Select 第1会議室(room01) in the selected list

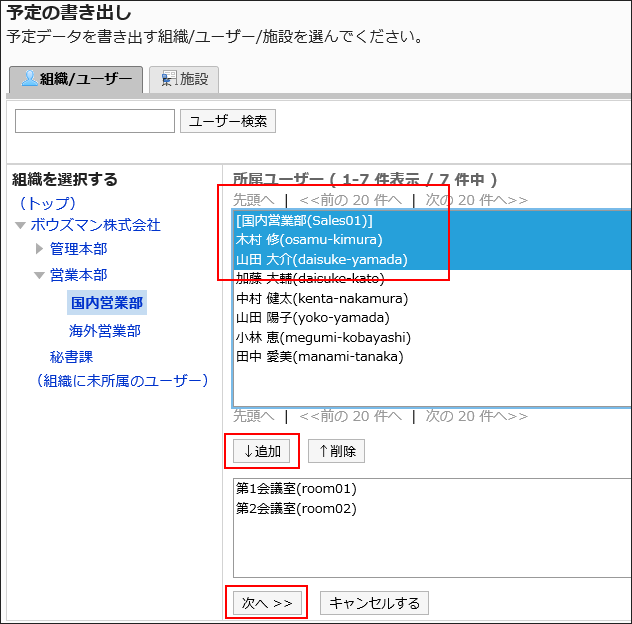tap(432, 489)
